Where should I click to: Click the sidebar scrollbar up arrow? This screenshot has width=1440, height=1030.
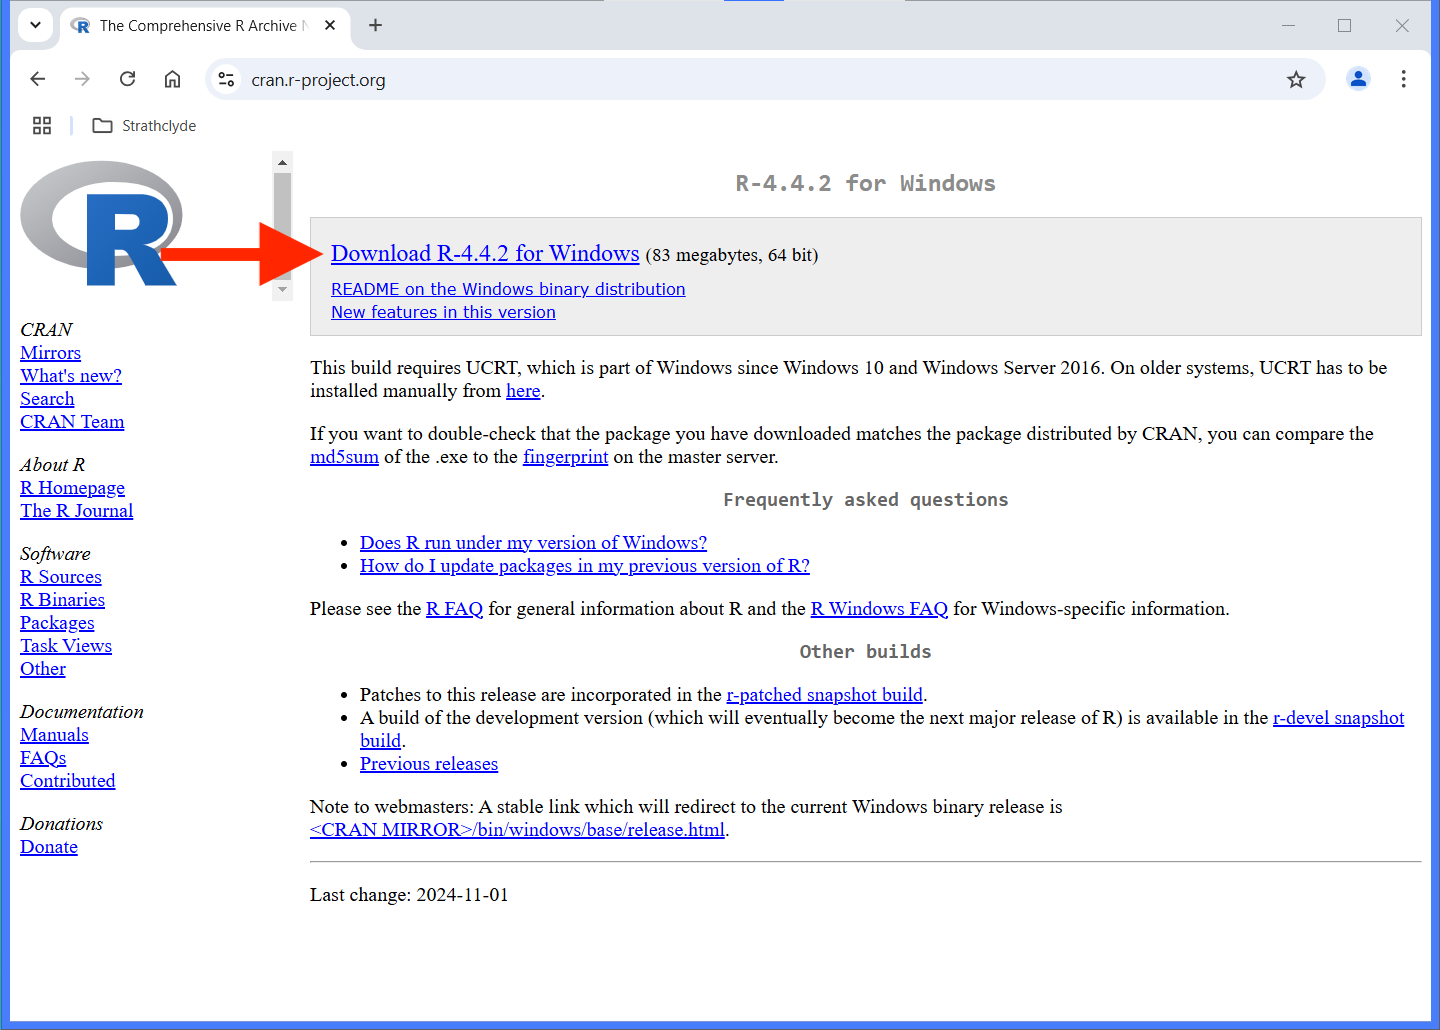click(x=282, y=162)
